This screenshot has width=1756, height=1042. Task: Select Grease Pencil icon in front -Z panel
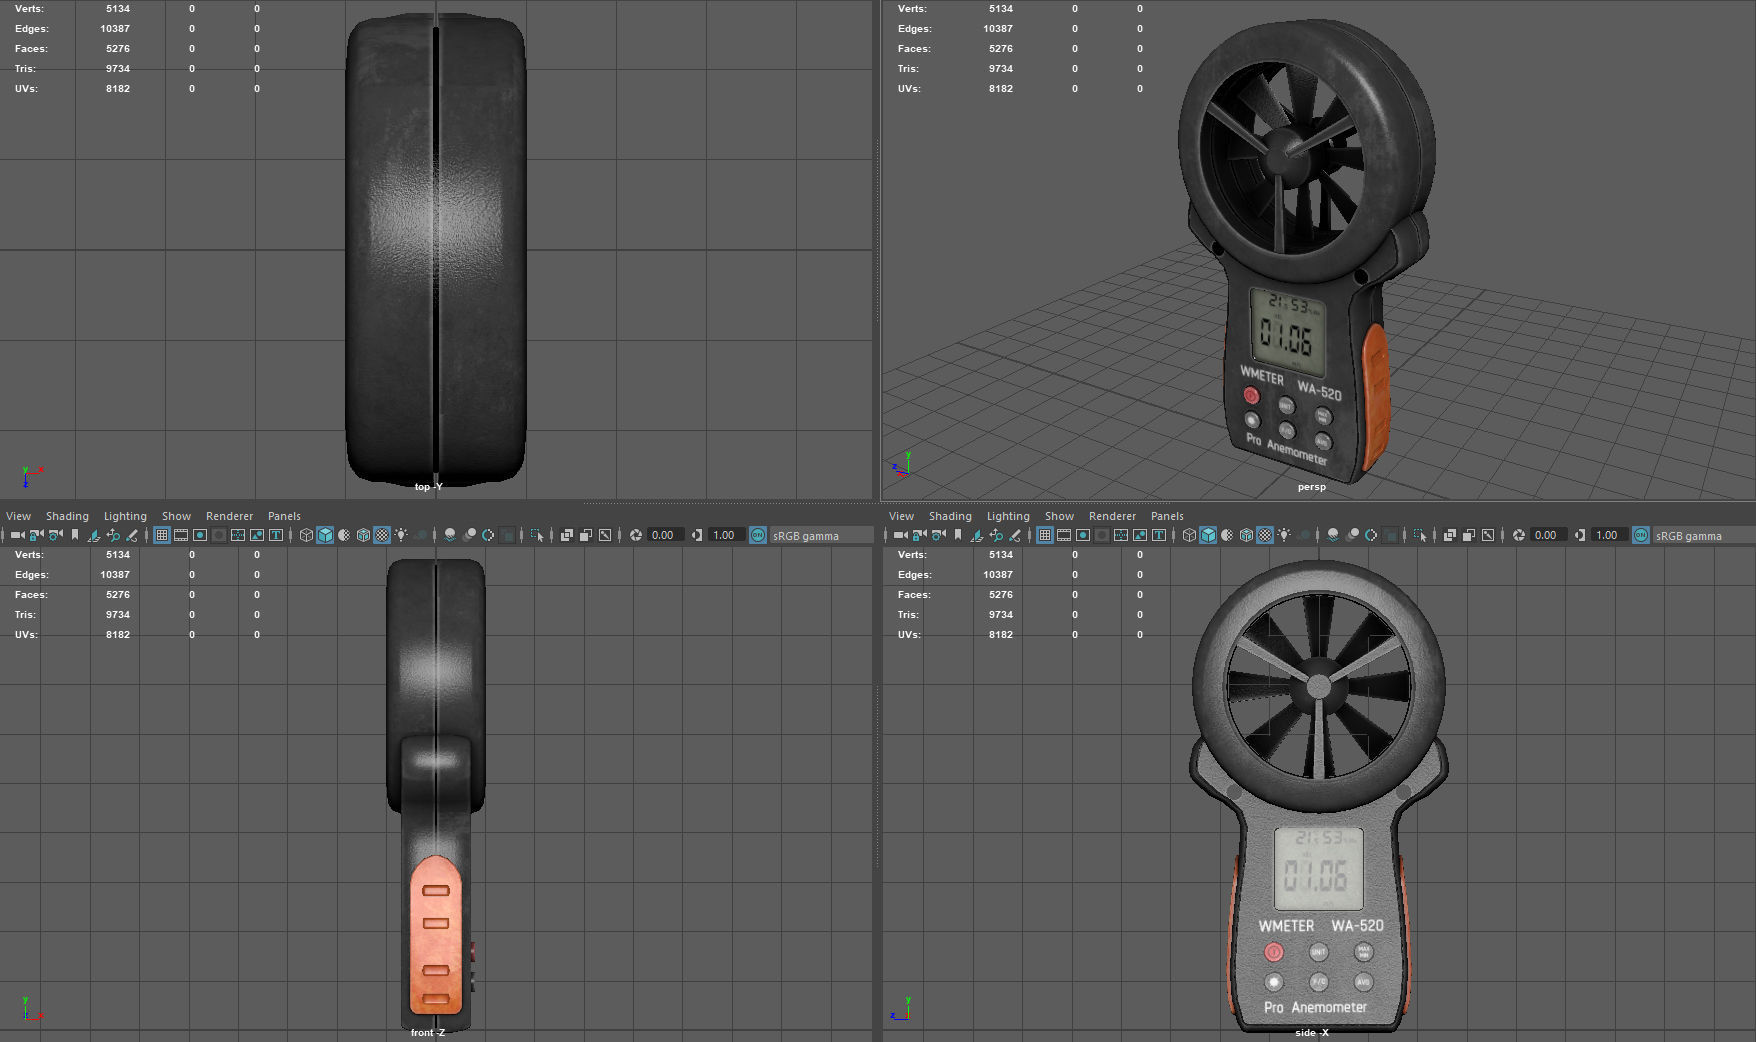pyautogui.click(x=132, y=535)
